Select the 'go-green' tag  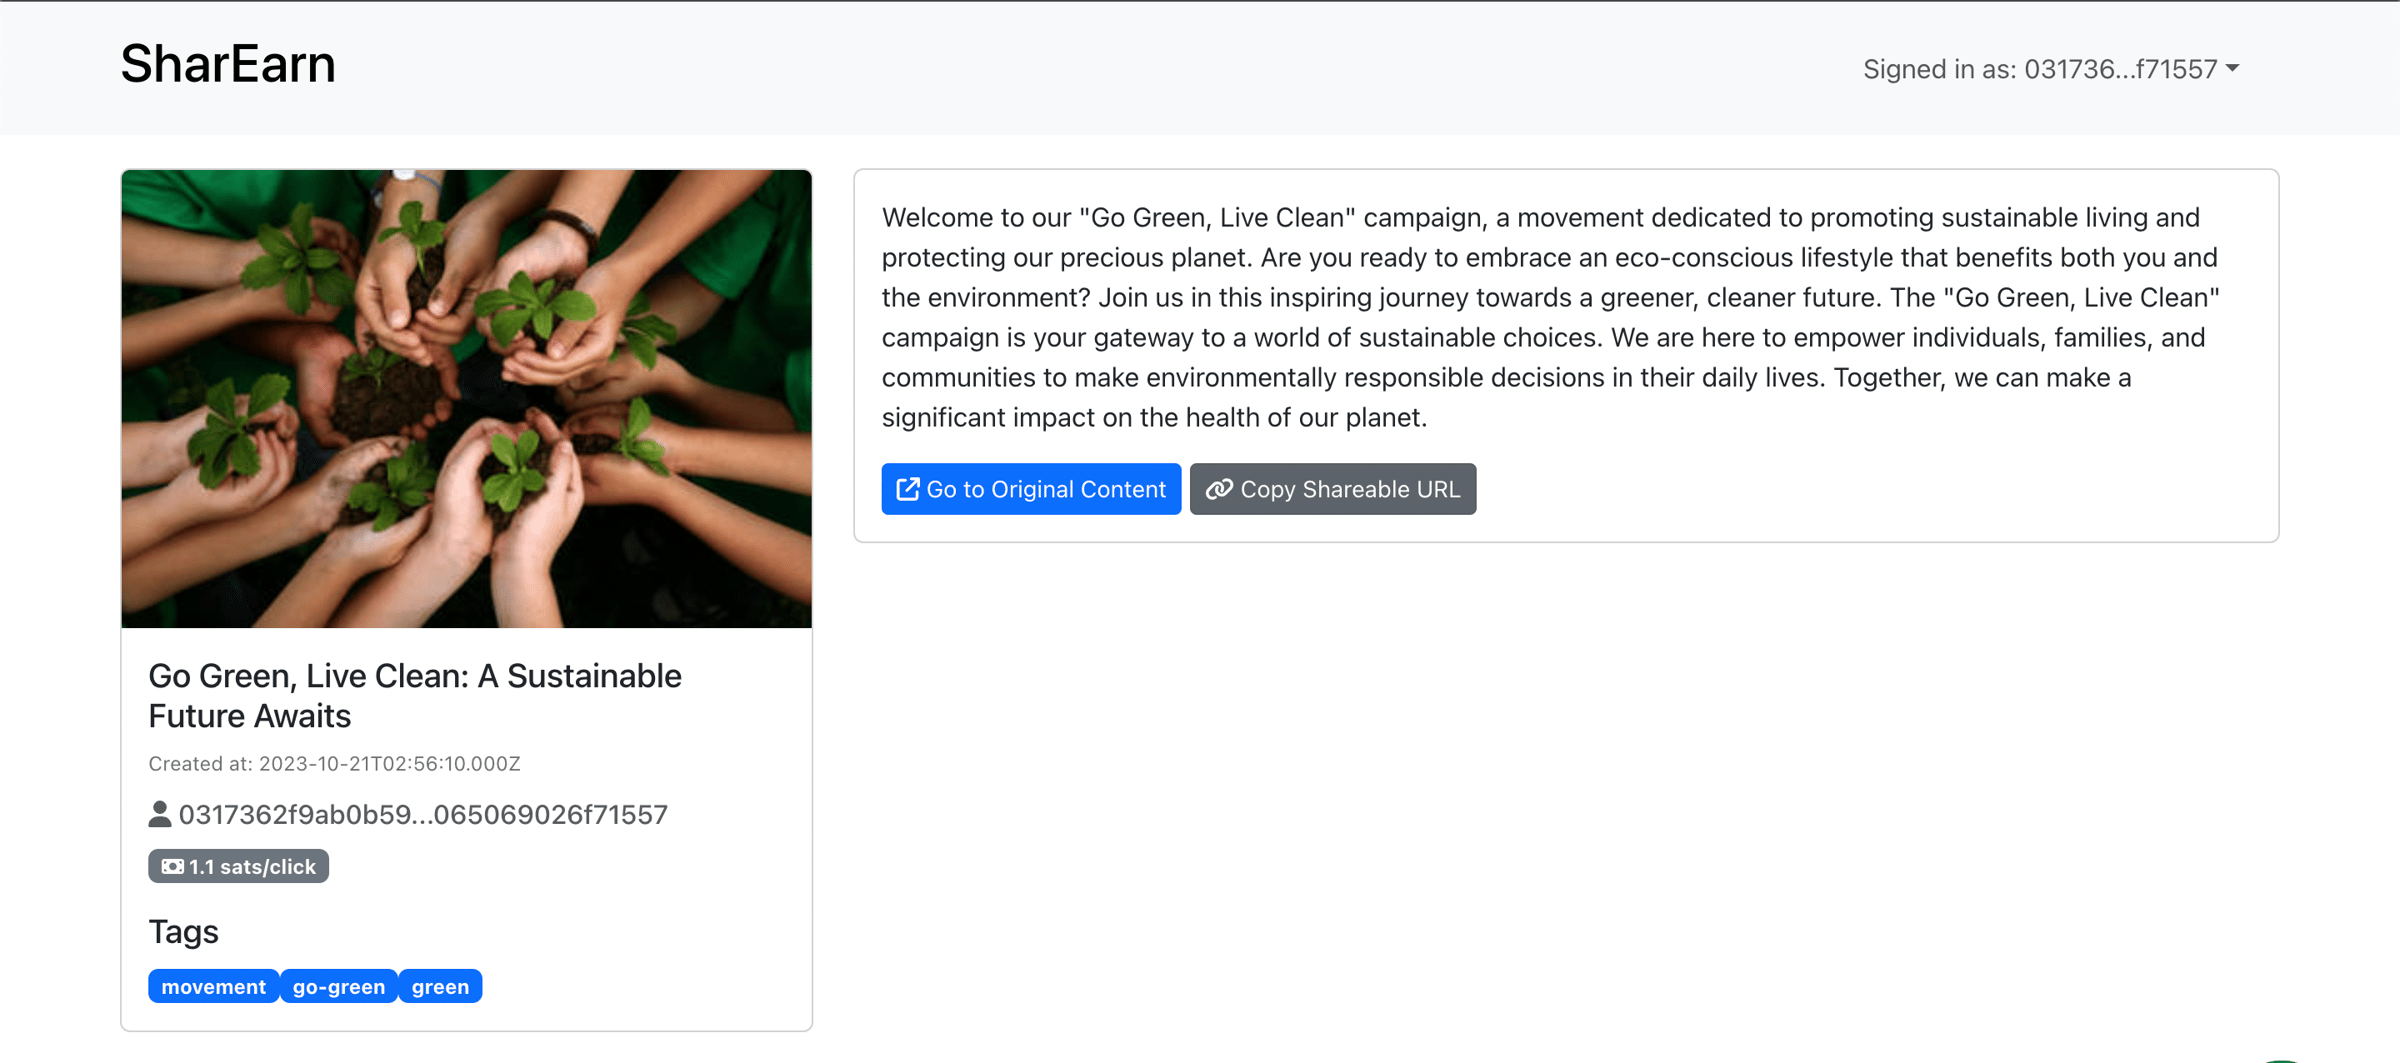[338, 986]
